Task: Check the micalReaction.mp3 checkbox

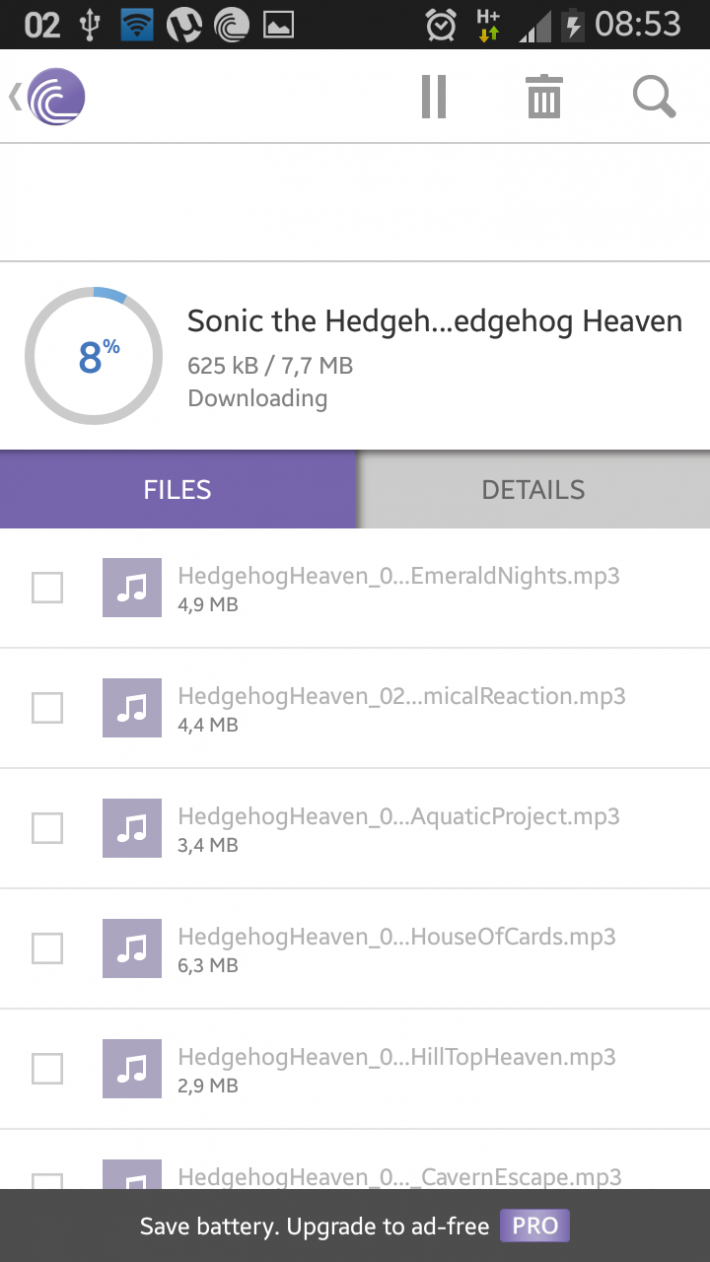Action: point(47,708)
